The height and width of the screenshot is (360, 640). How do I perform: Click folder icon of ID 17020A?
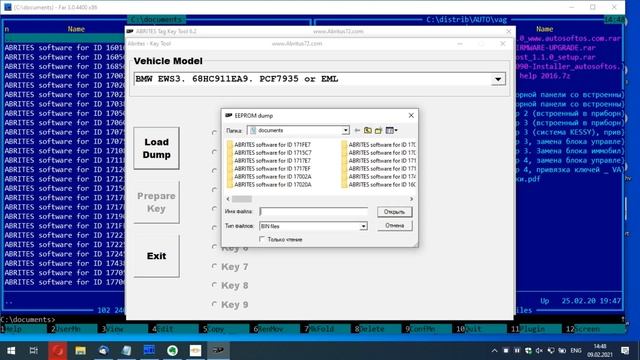pos(230,184)
